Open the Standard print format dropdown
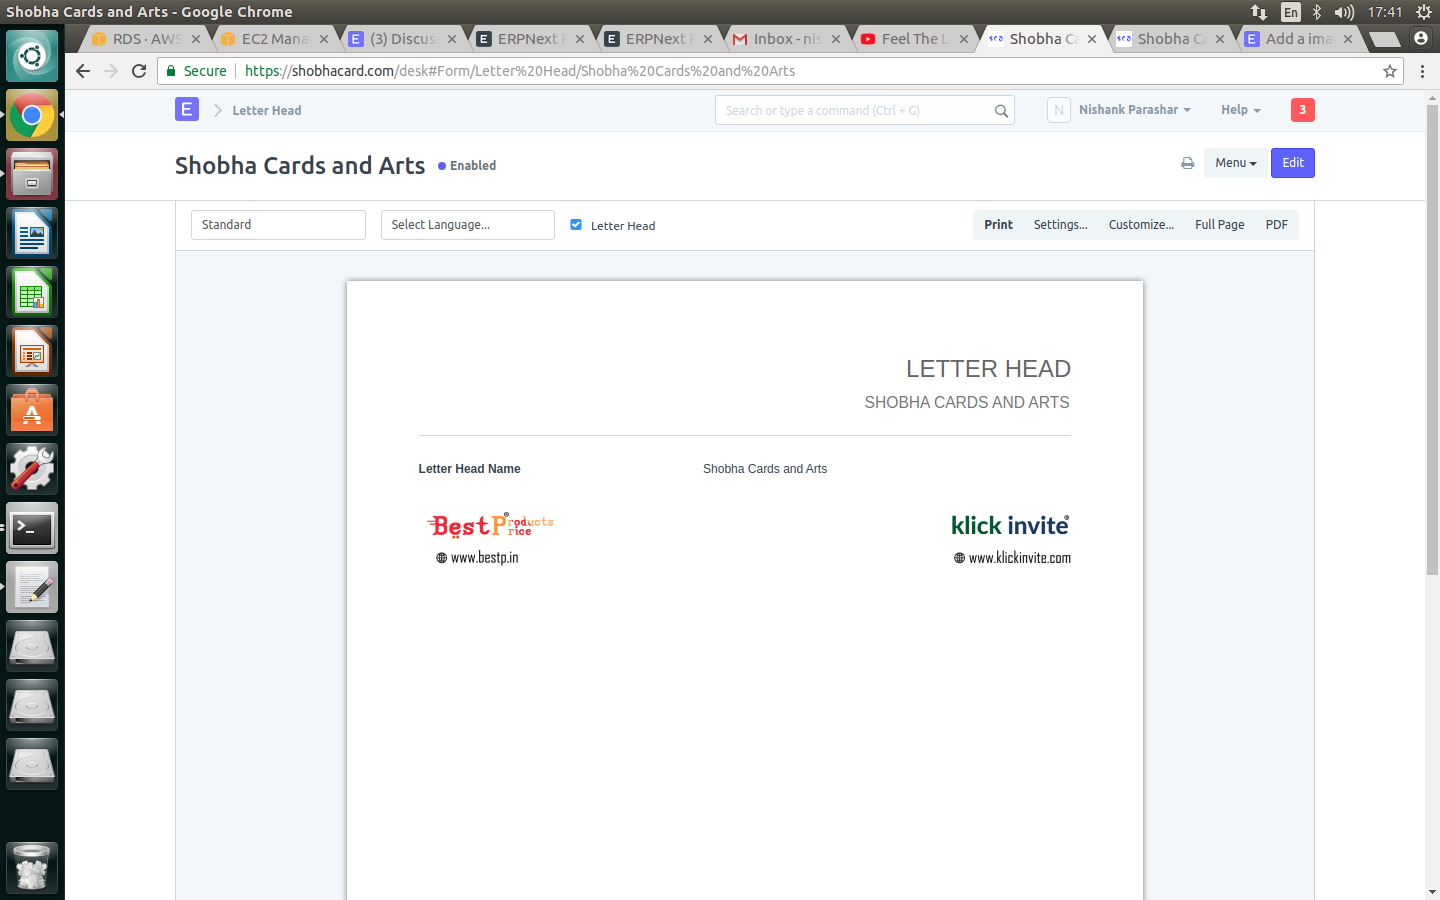 tap(278, 225)
